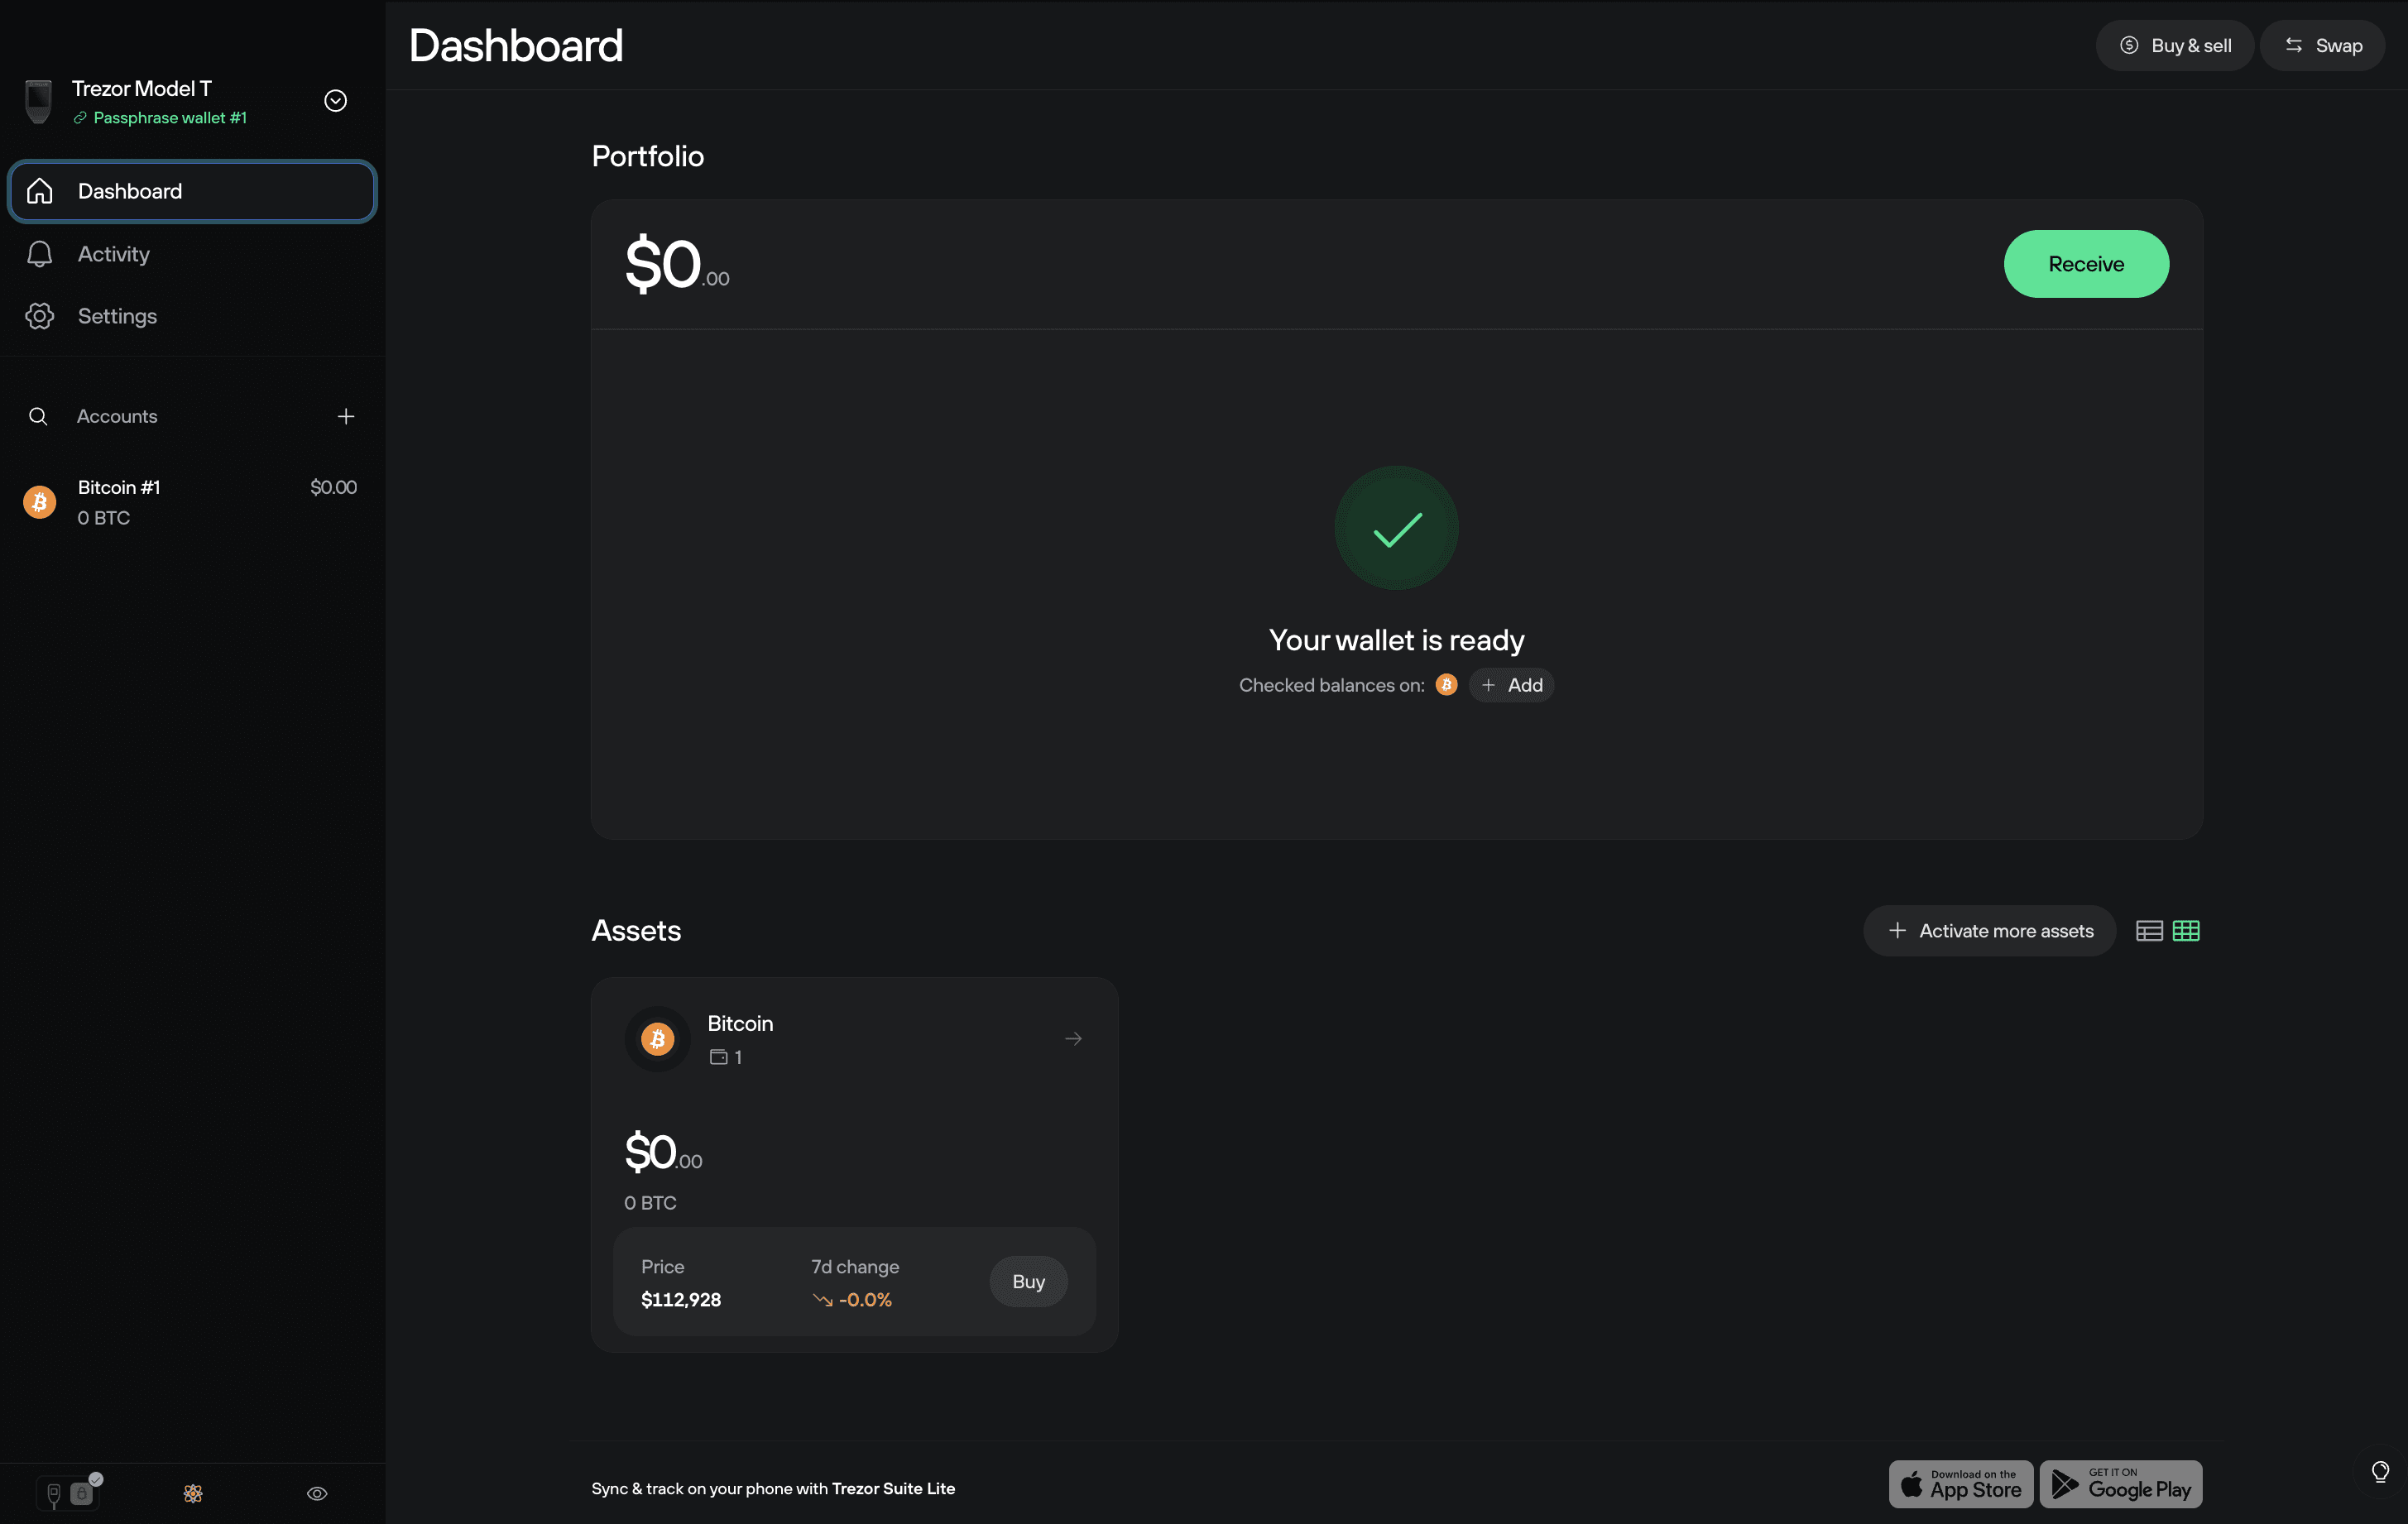Click the Bitcoin price $112,928
Image resolution: width=2408 pixels, height=1524 pixels.
(x=681, y=1300)
